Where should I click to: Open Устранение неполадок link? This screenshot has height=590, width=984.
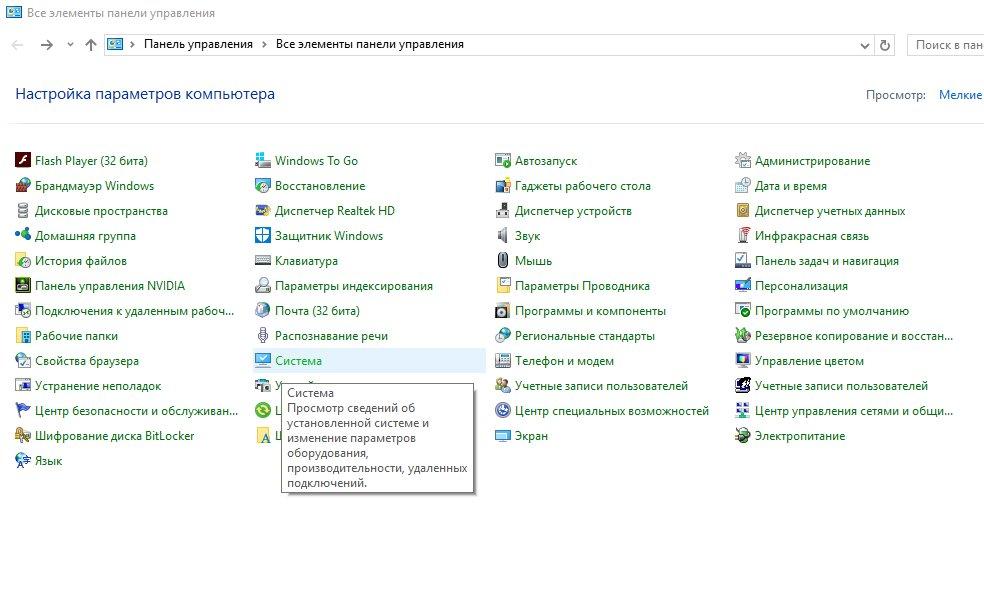(98, 386)
